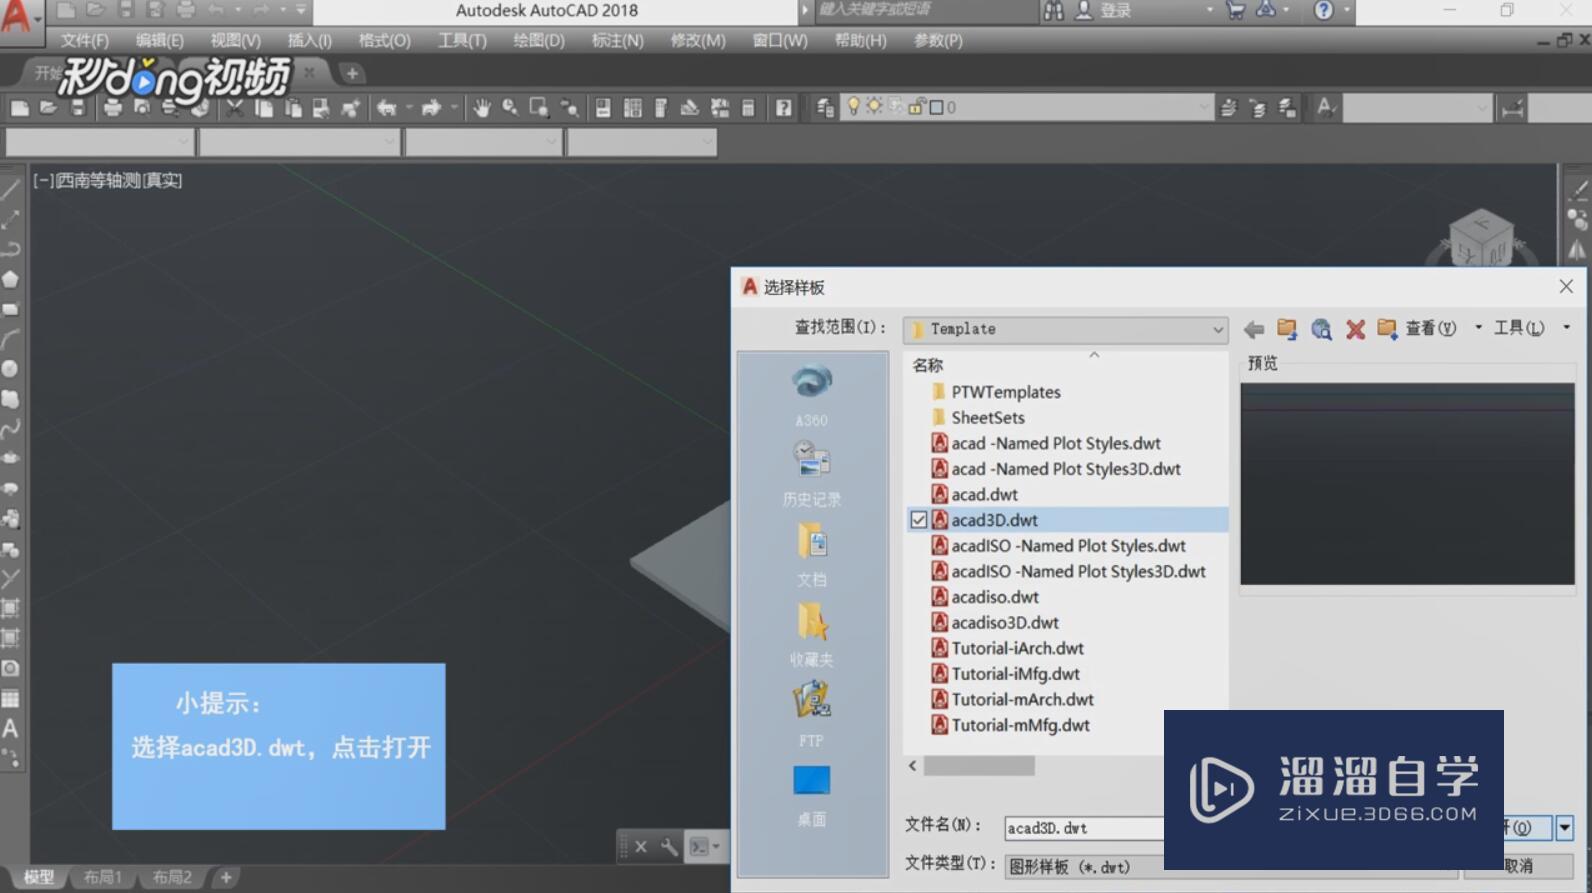Image resolution: width=1592 pixels, height=893 pixels.
Task: Click the 真实 visual style label
Action: pos(162,181)
